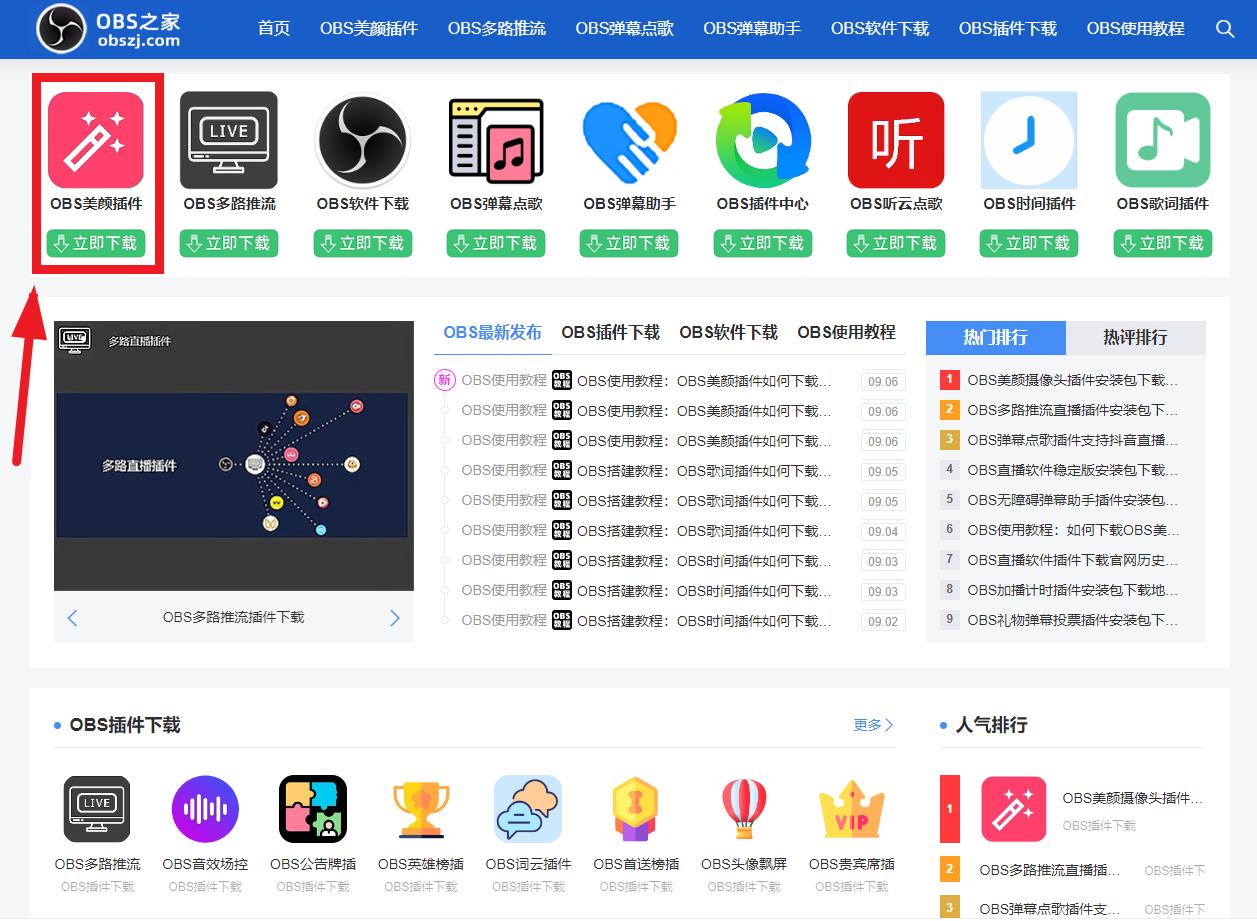Image resolution: width=1257 pixels, height=921 pixels.
Task: Select the OBS多路推流 LIVE monitor icon
Action: (229, 138)
